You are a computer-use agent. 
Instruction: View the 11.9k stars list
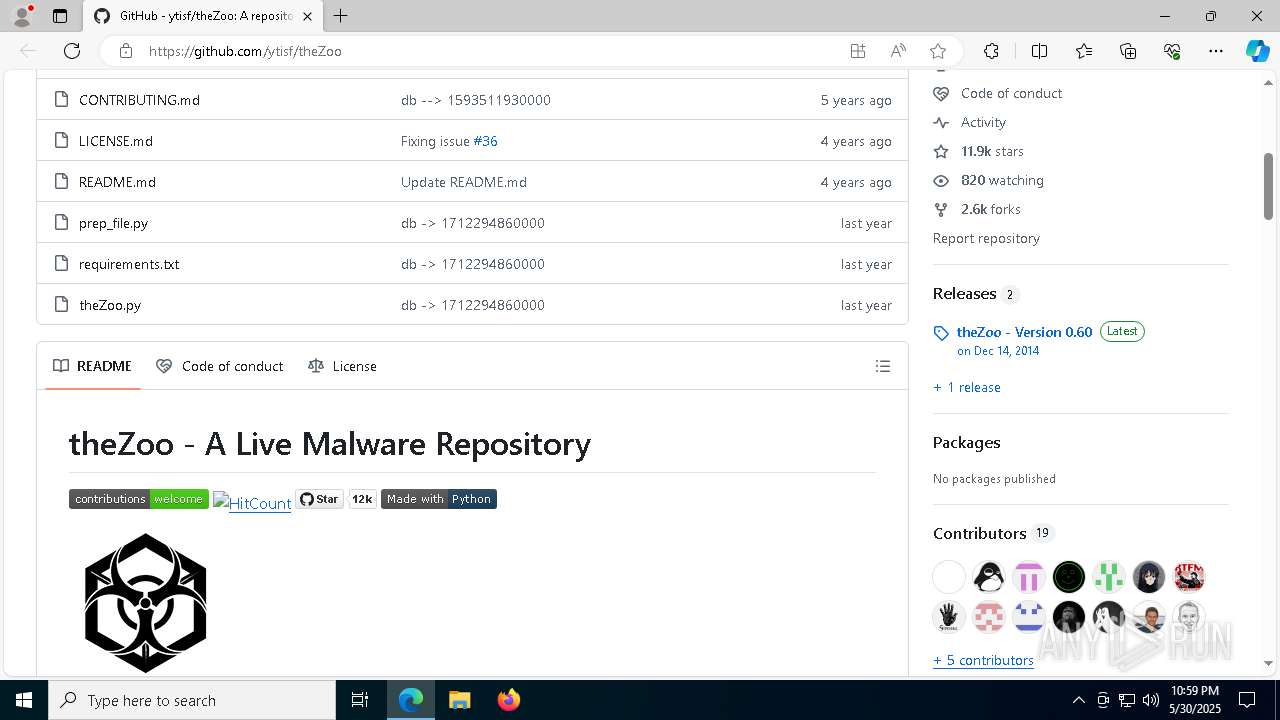(992, 151)
